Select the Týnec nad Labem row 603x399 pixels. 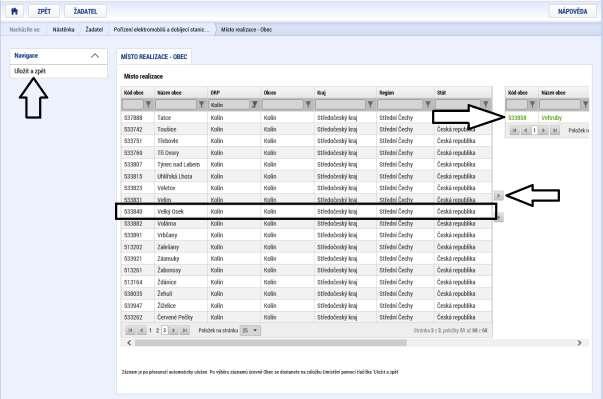click(x=306, y=165)
